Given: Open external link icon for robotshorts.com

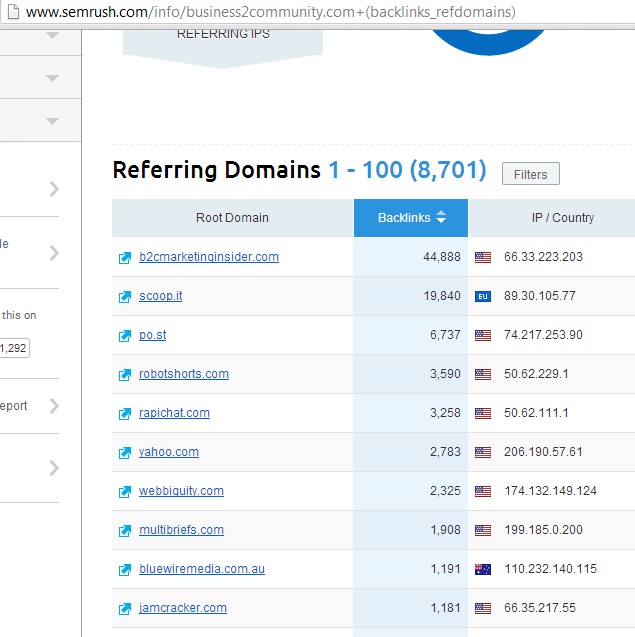Looking at the screenshot, I should pyautogui.click(x=125, y=375).
